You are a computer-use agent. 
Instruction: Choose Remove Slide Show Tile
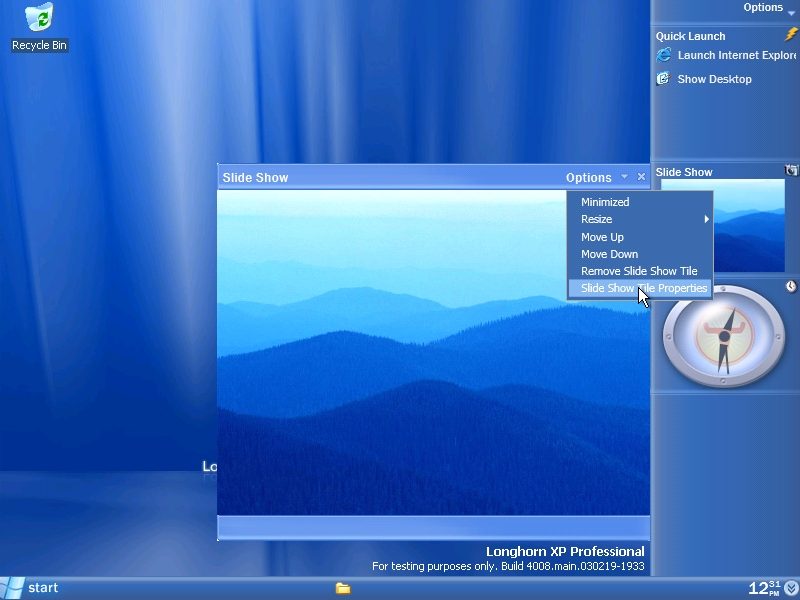coord(639,271)
